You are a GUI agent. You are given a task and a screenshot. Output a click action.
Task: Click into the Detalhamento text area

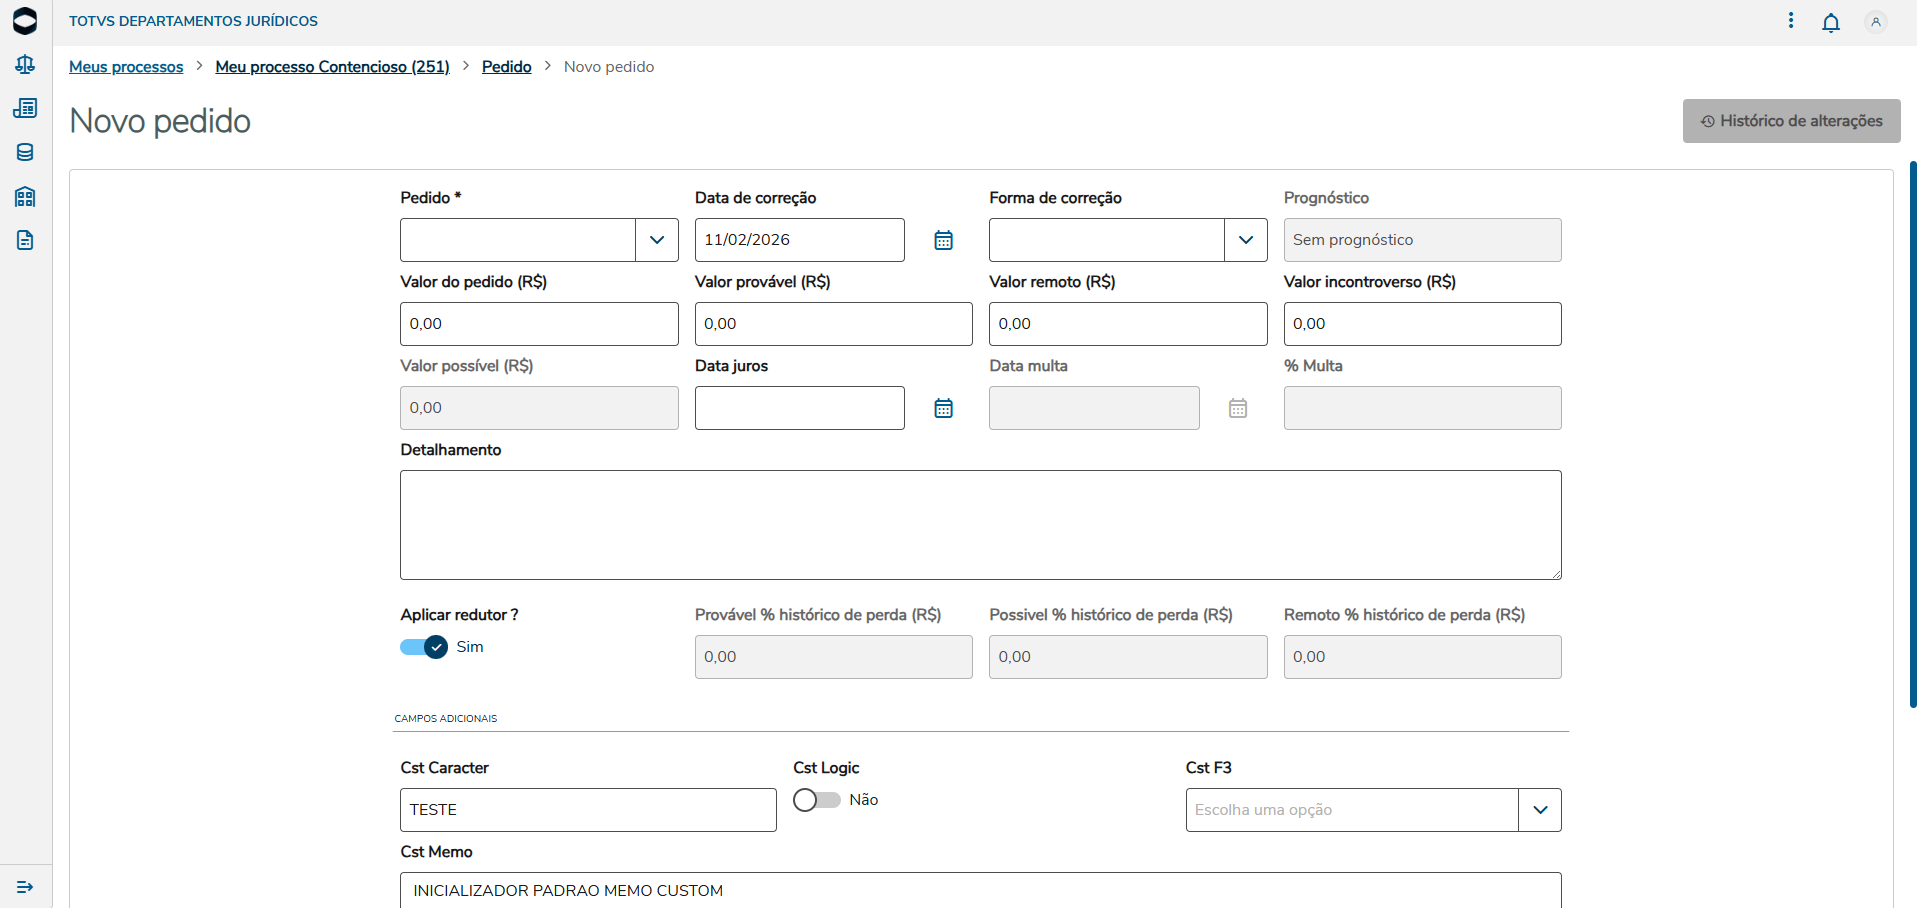[980, 525]
